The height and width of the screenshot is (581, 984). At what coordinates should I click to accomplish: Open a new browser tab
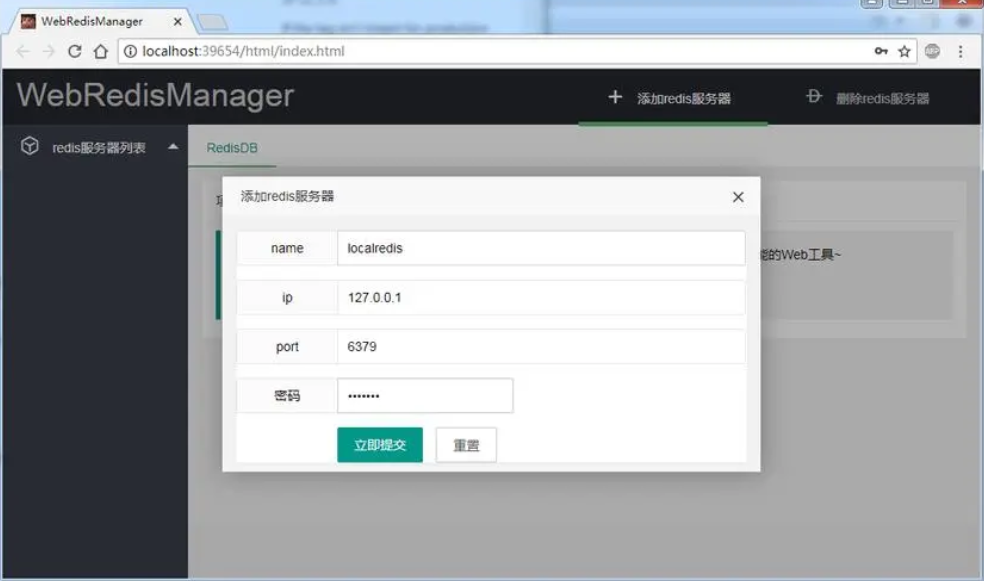(213, 23)
